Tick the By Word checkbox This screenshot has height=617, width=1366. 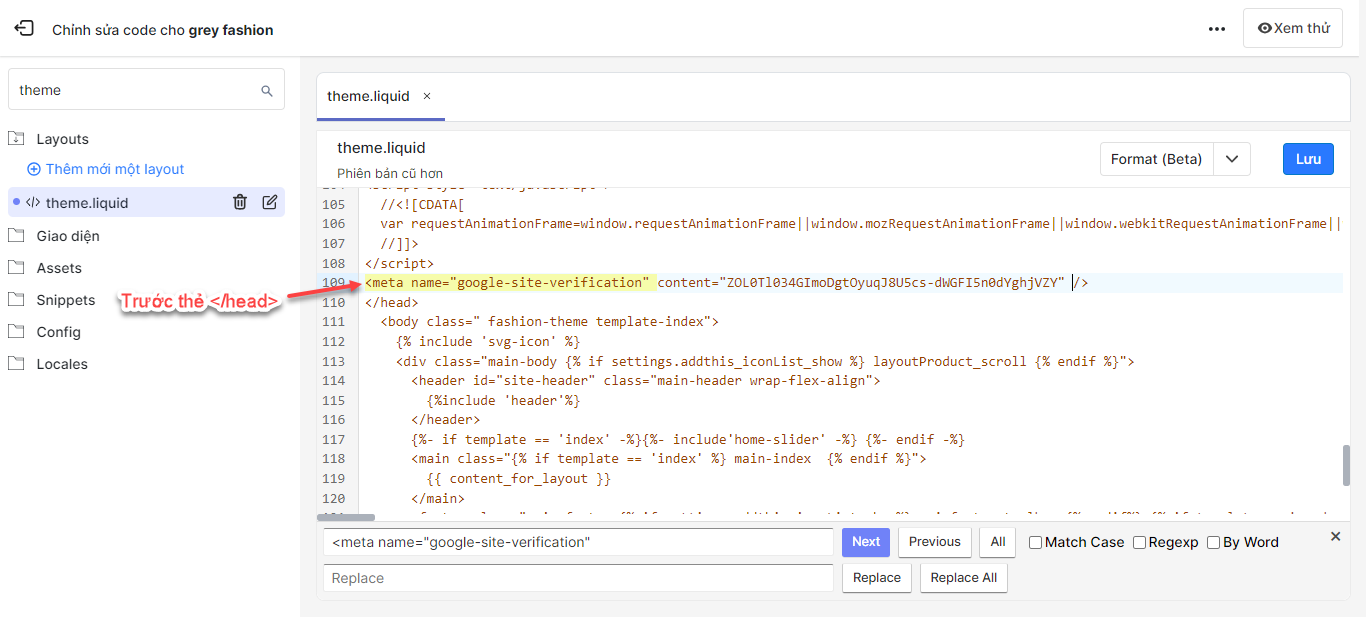(1214, 542)
